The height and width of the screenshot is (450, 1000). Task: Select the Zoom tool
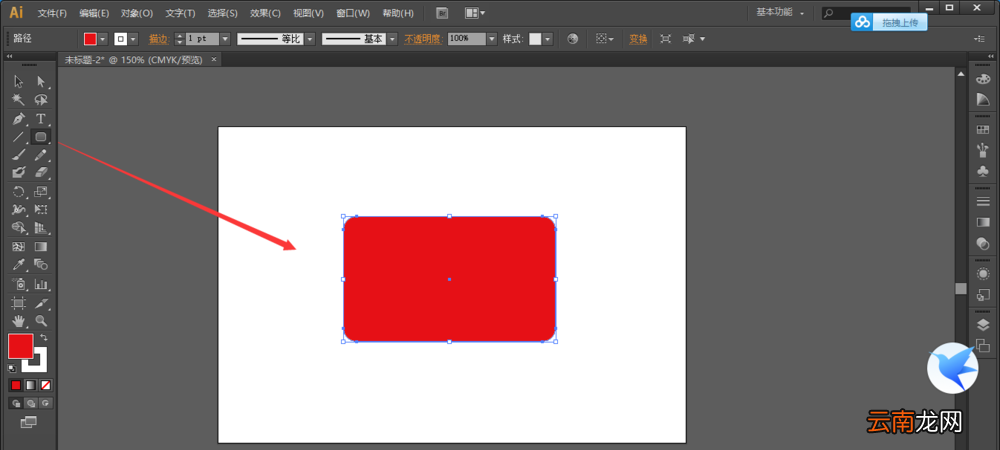(41, 321)
